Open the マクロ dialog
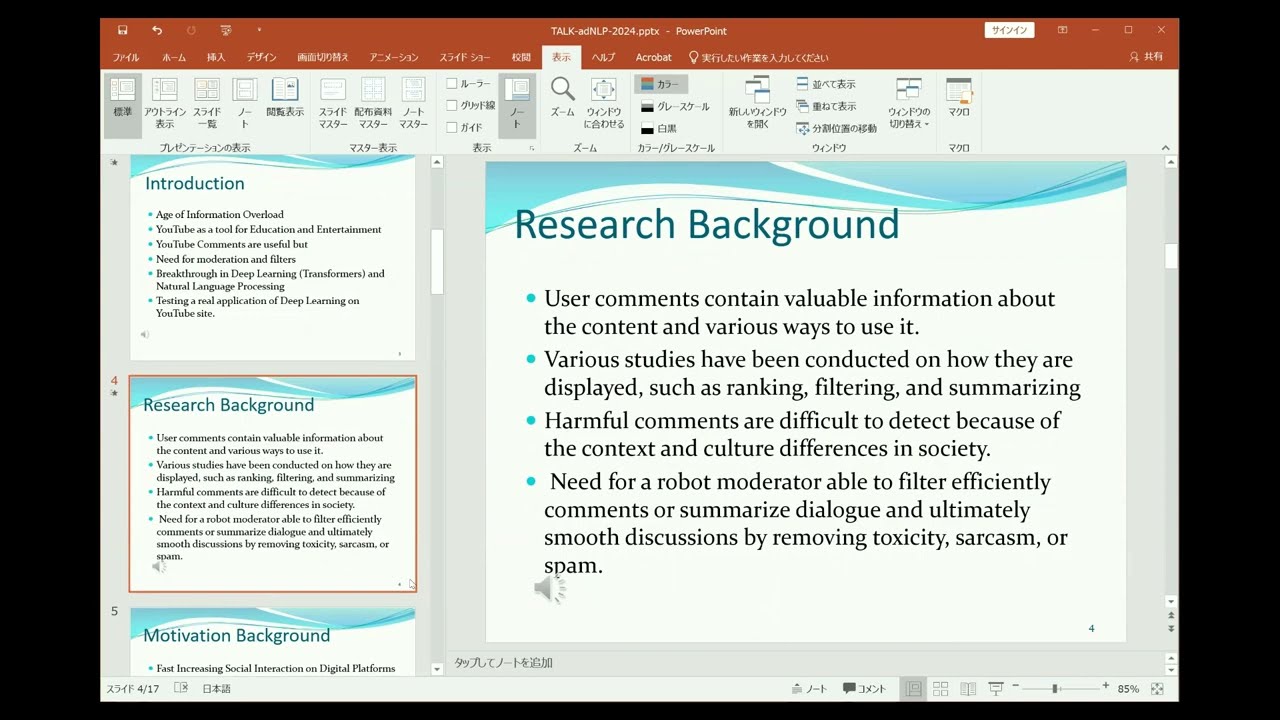This screenshot has width=1280, height=720. point(959,98)
